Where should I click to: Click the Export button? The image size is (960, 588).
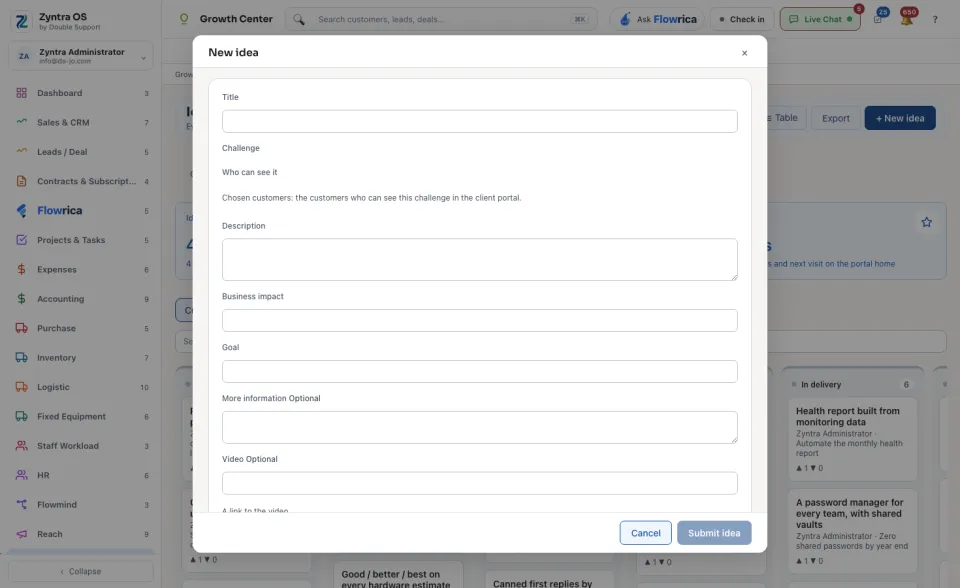pos(836,118)
